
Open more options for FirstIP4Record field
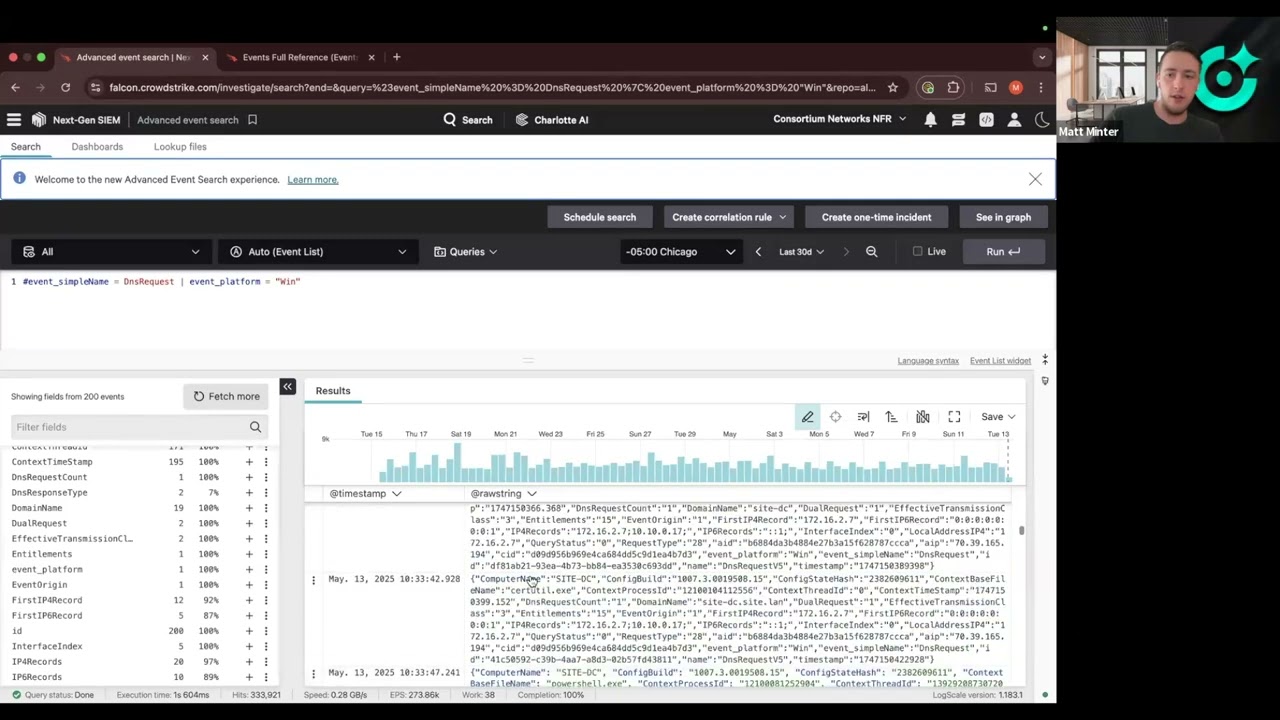266,600
